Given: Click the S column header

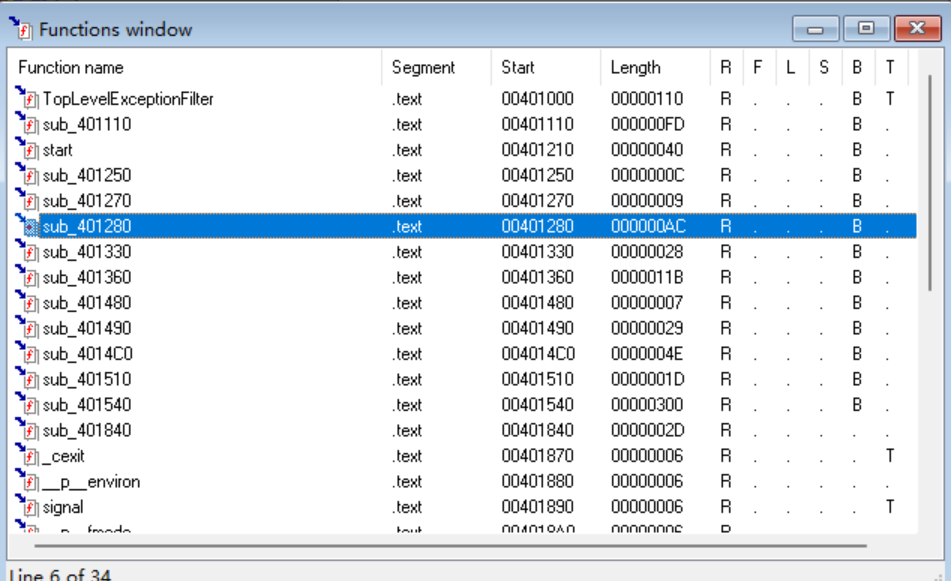Looking at the screenshot, I should click(825, 67).
